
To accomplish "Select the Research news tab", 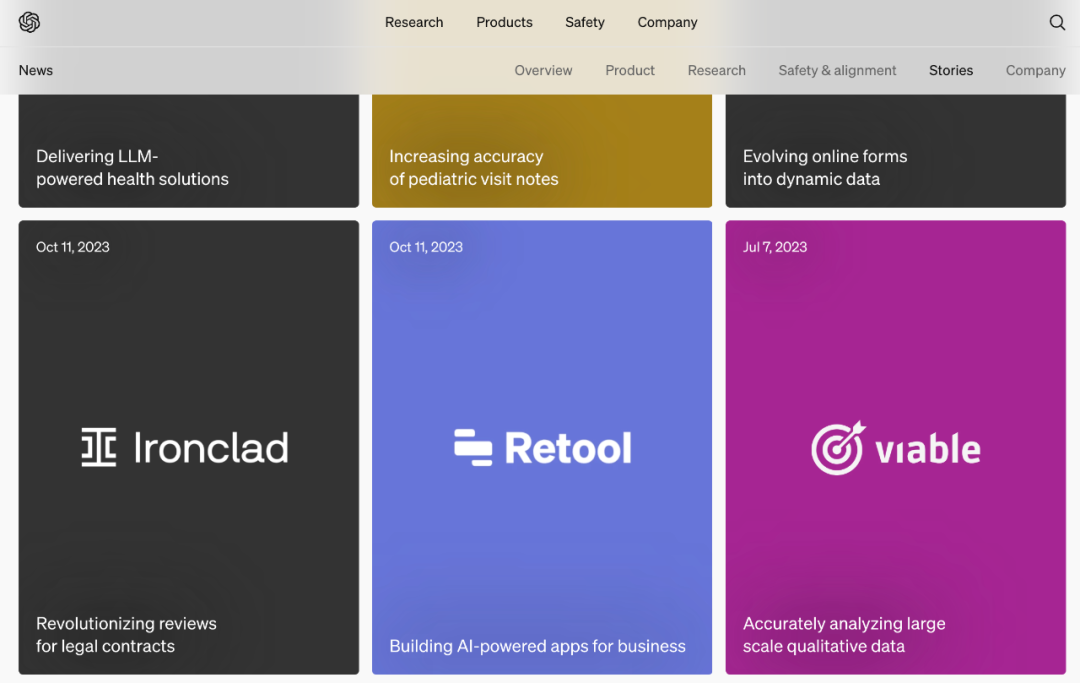I will (x=716, y=70).
